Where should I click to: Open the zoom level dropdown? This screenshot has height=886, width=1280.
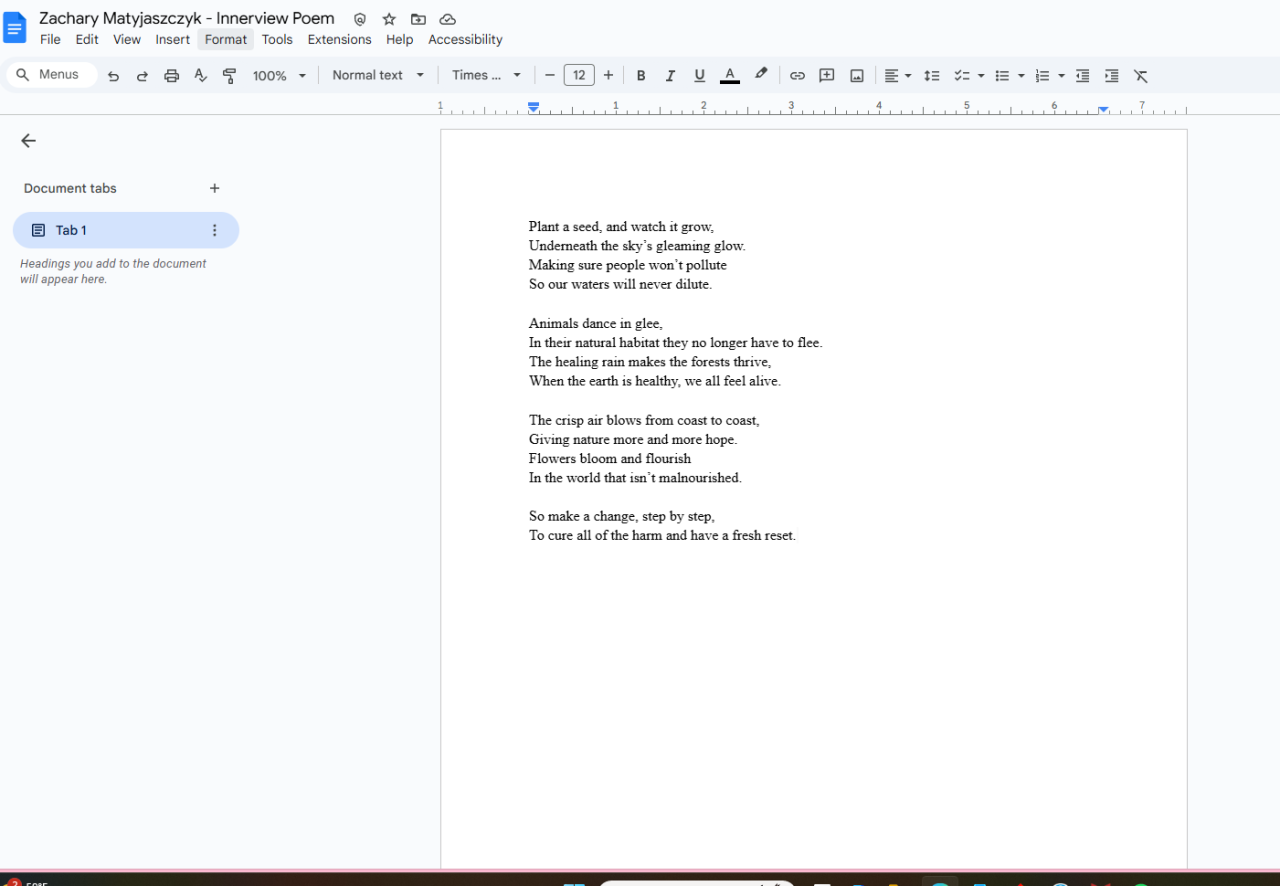[279, 75]
